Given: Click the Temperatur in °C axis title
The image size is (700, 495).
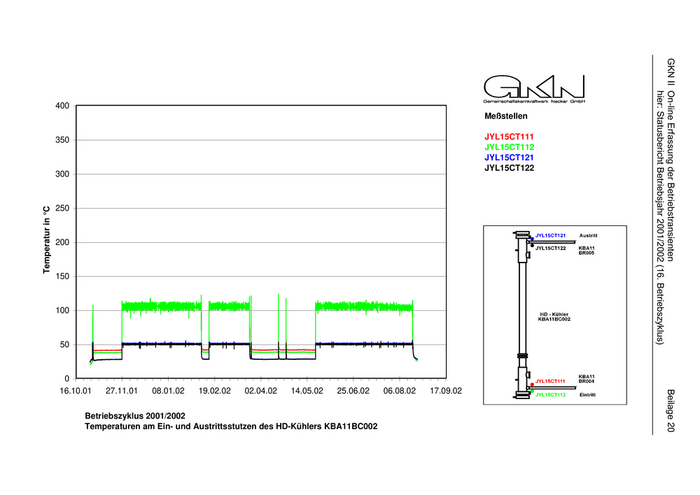Looking at the screenshot, I should [x=46, y=242].
